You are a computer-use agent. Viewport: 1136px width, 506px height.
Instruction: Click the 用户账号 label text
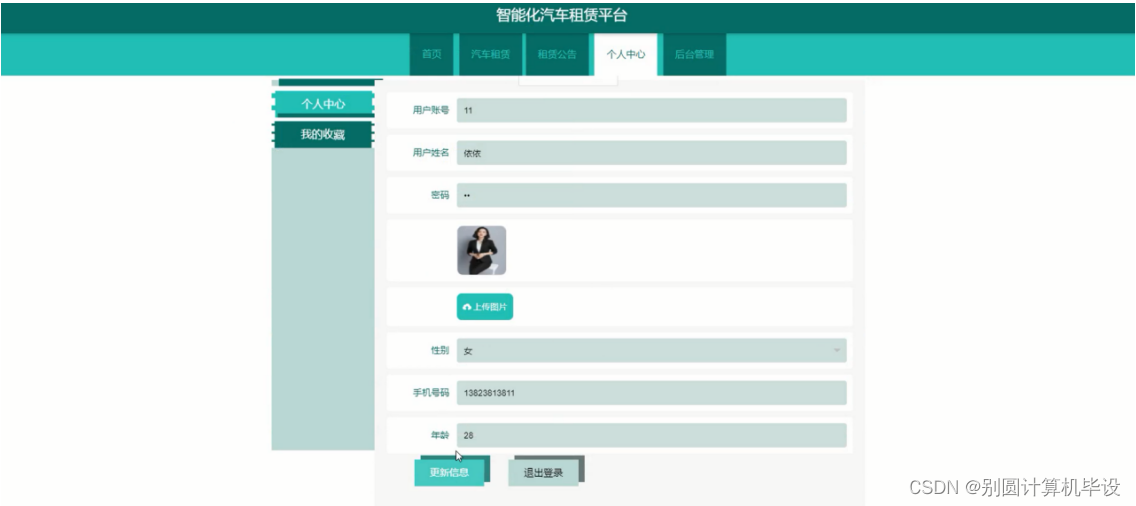point(431,110)
